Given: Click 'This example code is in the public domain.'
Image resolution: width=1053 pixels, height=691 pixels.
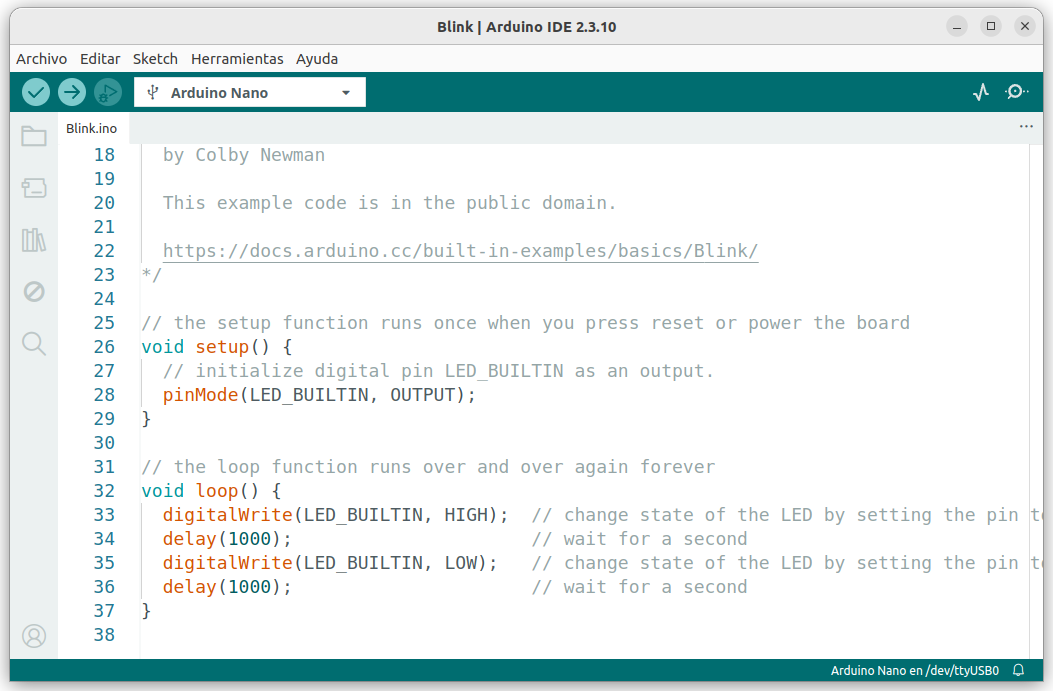Looking at the screenshot, I should coord(390,203).
